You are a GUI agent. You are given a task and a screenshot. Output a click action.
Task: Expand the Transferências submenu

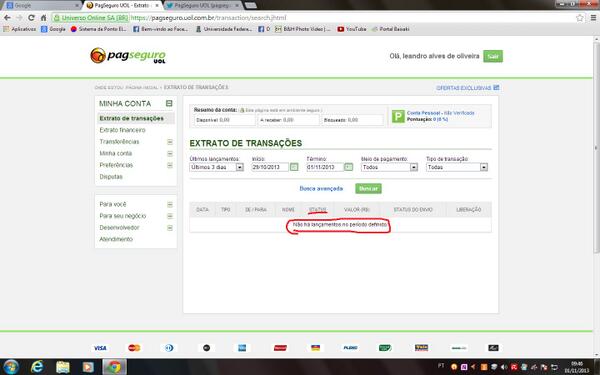pos(170,142)
